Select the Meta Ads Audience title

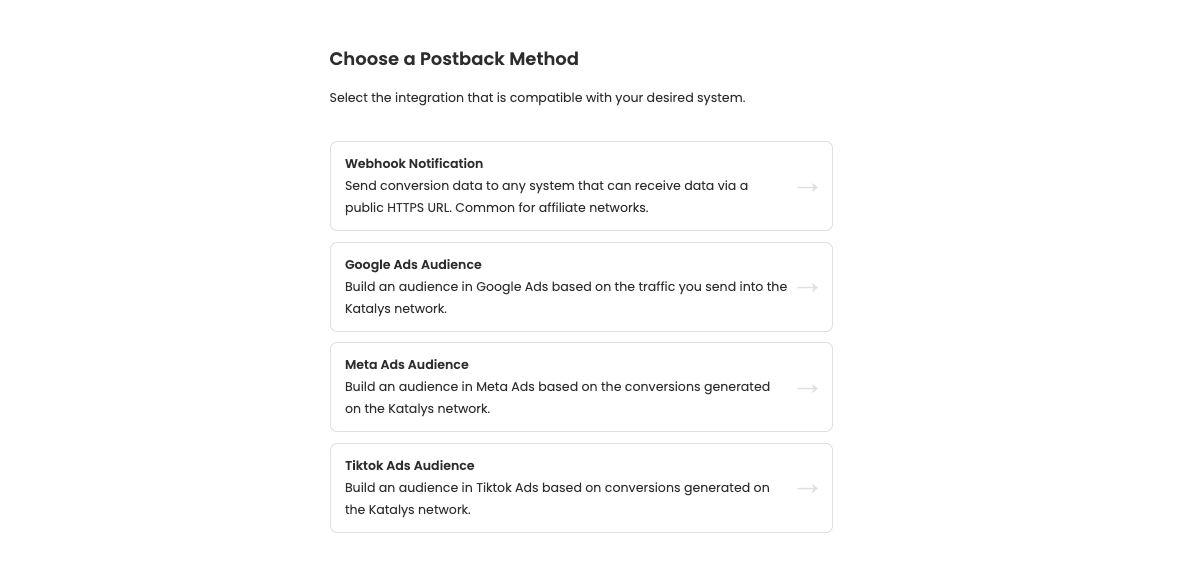tap(406, 365)
